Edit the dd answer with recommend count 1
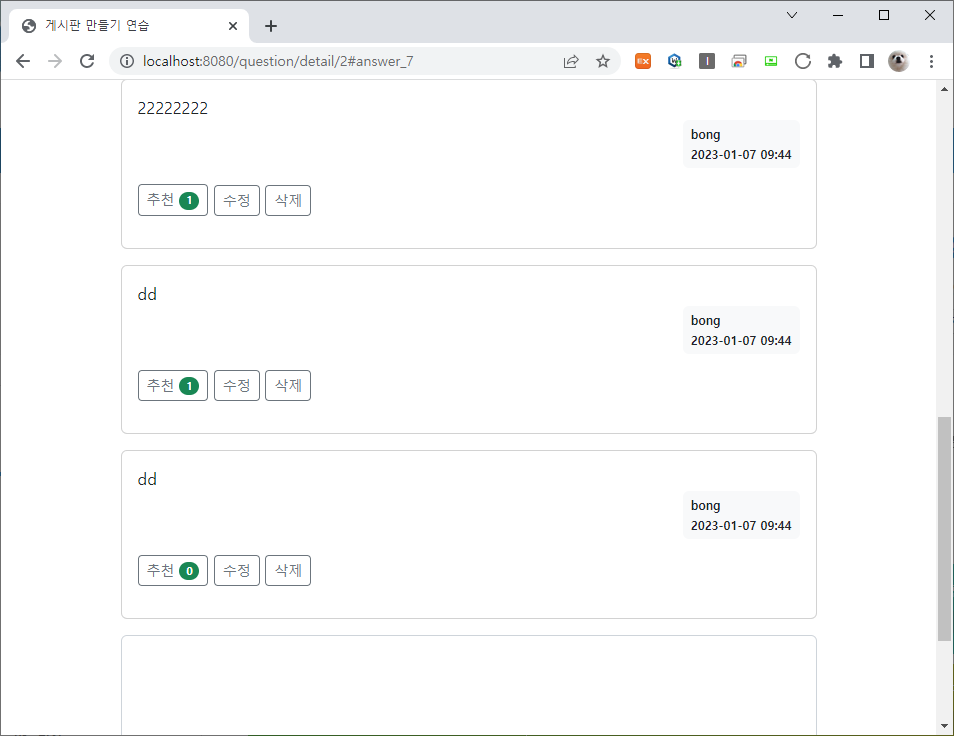Screen dimensions: 954x736 [237, 386]
